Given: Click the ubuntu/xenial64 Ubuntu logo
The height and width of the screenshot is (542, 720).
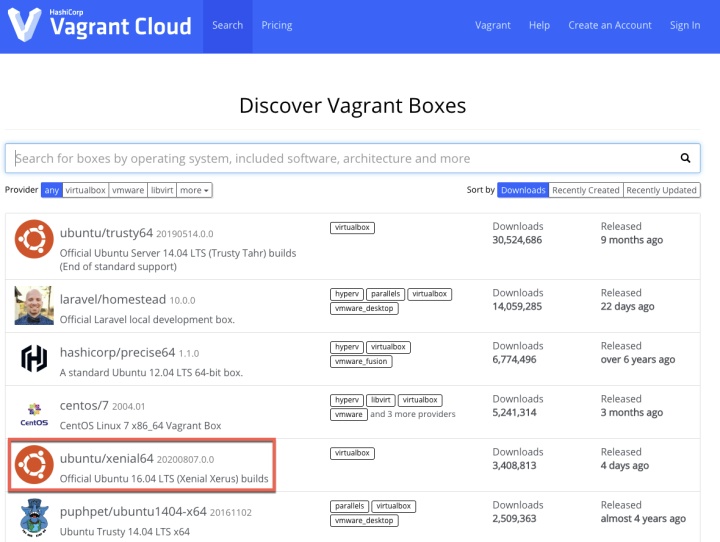Looking at the screenshot, I should (x=34, y=464).
